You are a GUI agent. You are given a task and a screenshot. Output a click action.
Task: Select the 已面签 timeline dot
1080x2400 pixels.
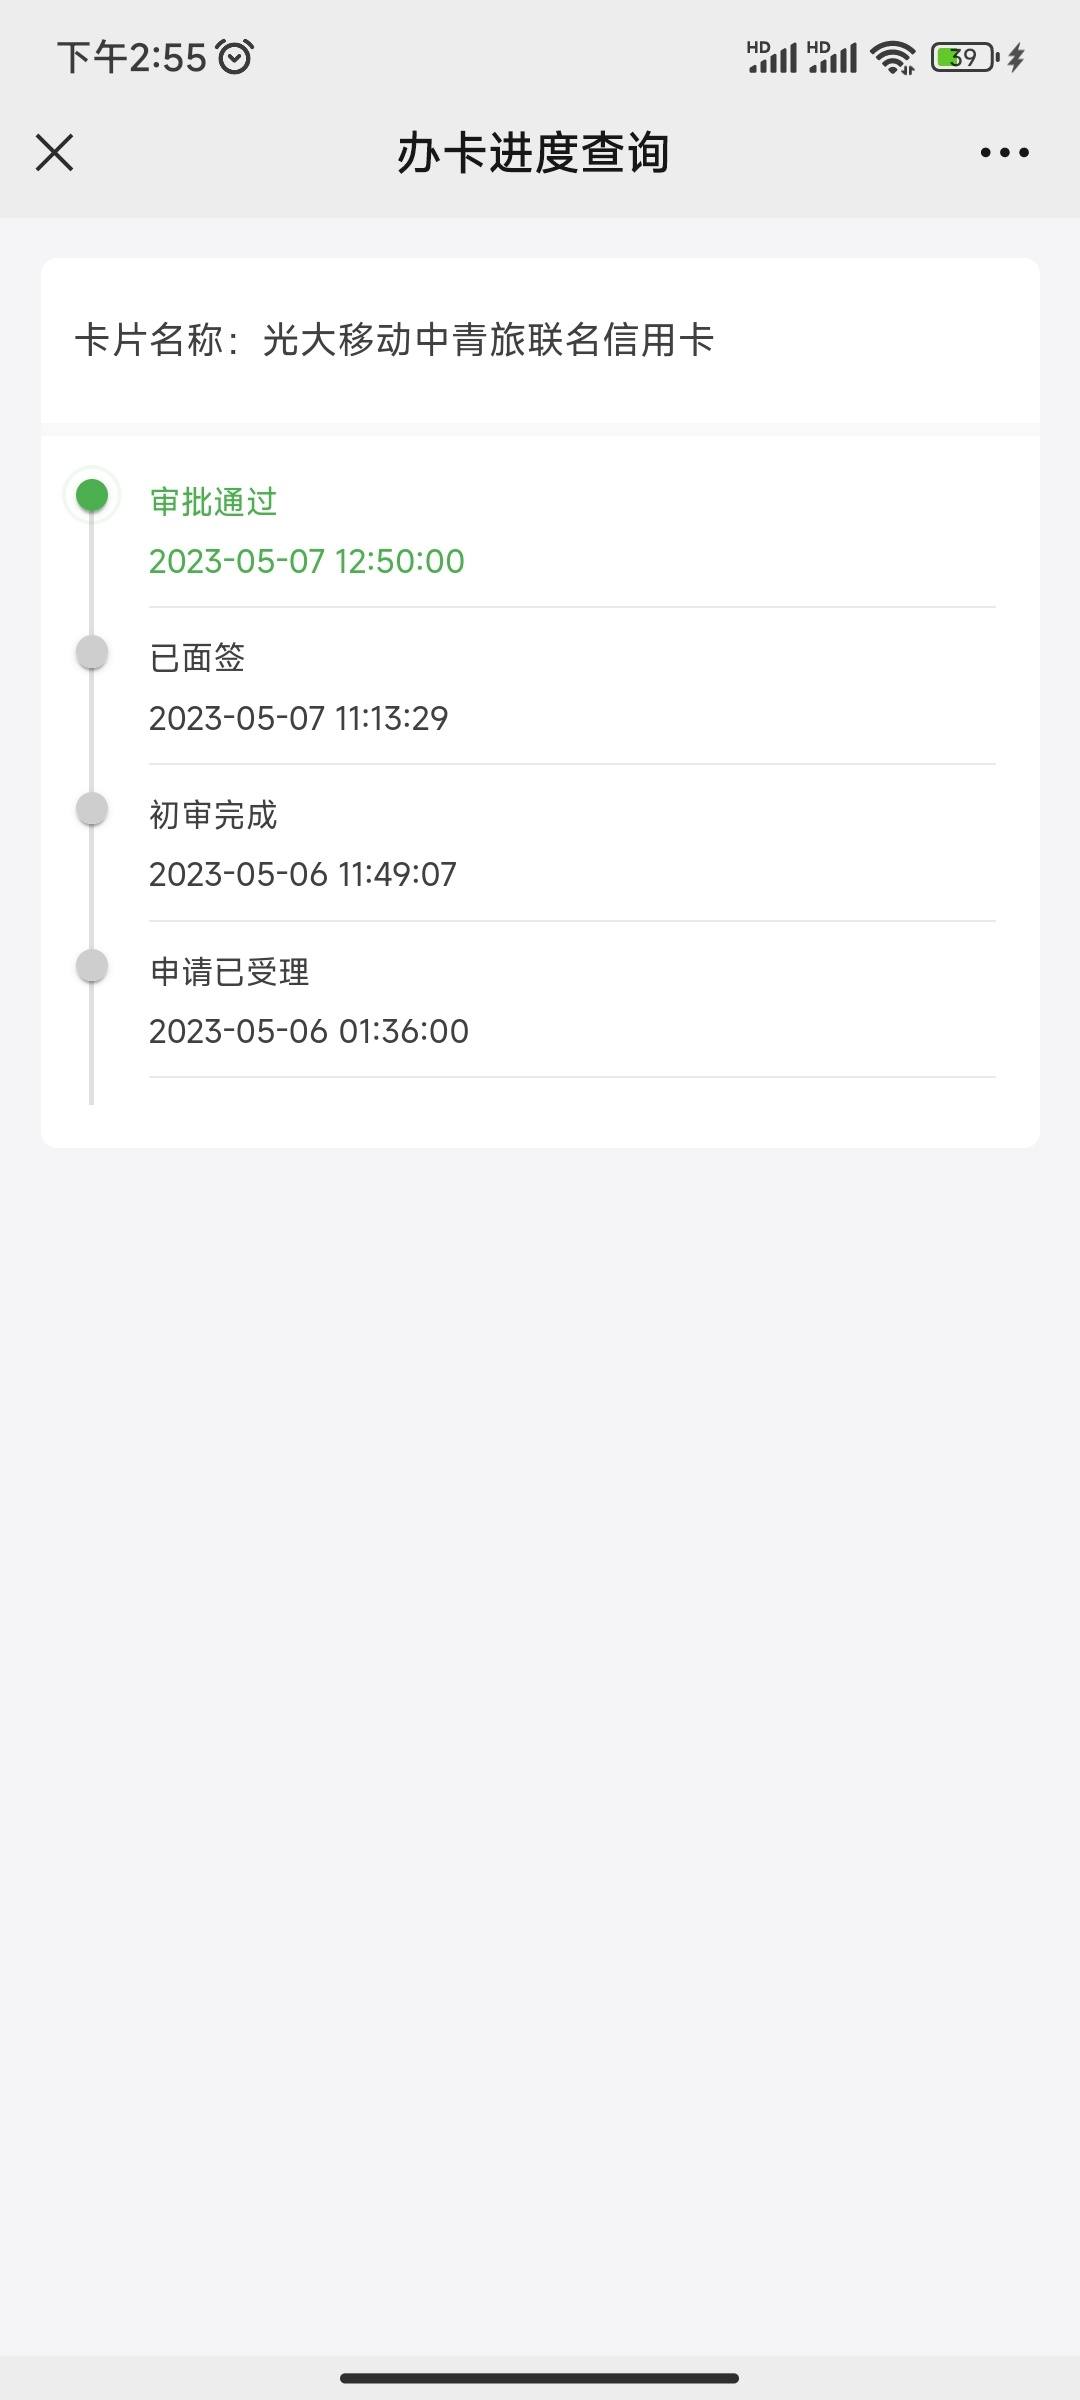point(92,652)
